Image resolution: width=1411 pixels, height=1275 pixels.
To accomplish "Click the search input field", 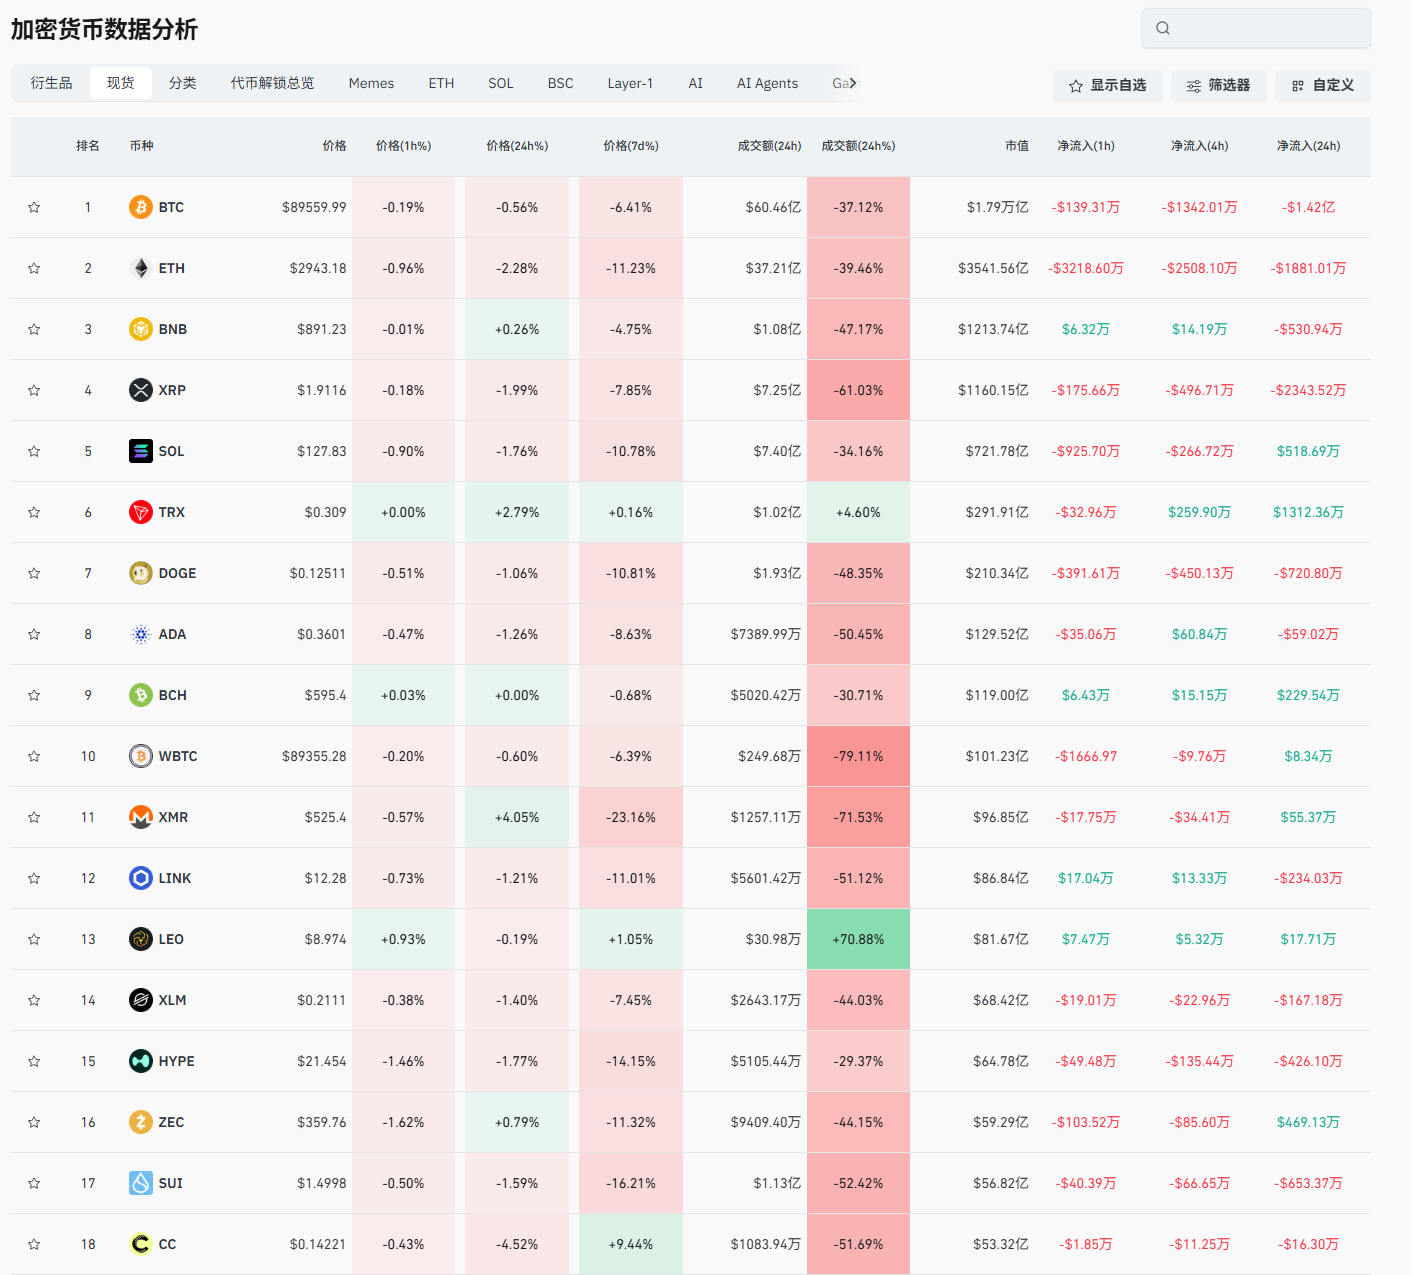I will click(1266, 28).
